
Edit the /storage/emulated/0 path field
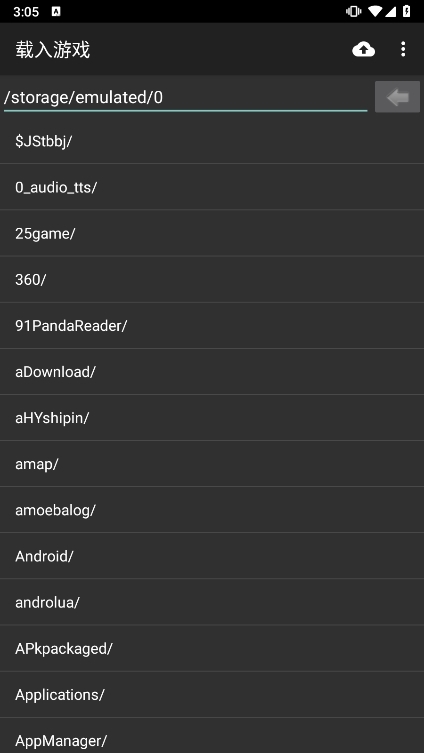[x=185, y=97]
